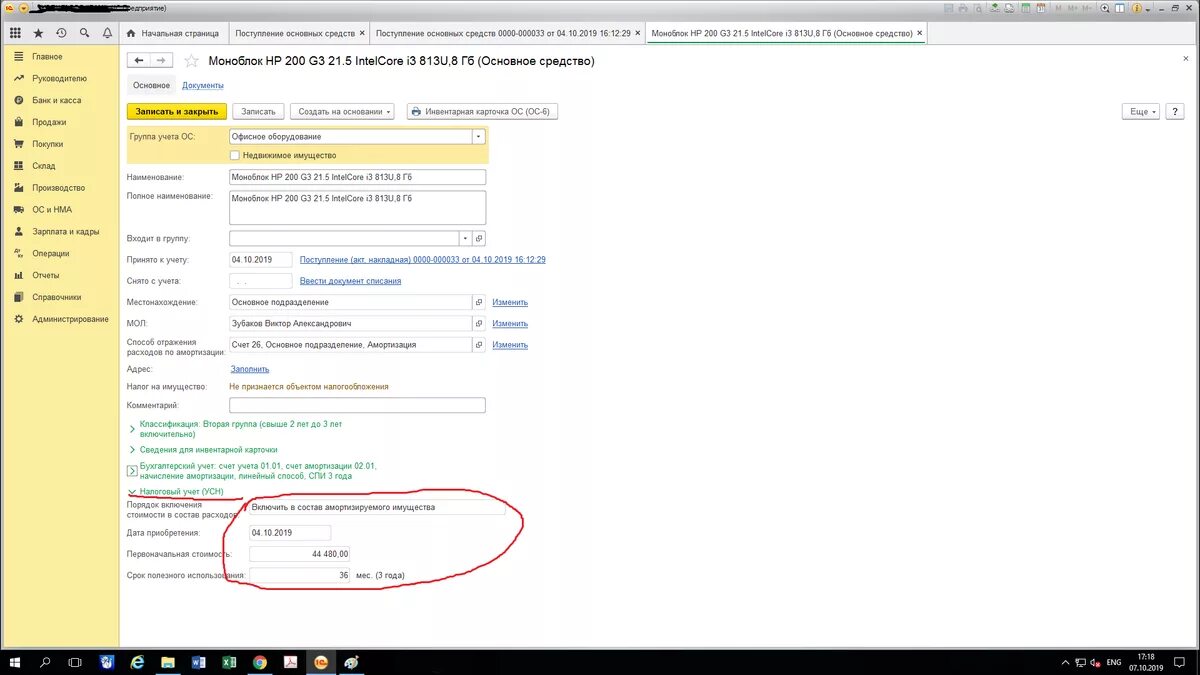The height and width of the screenshot is (675, 1200).
Task: Open the Банк и касса section
Action: tap(56, 100)
